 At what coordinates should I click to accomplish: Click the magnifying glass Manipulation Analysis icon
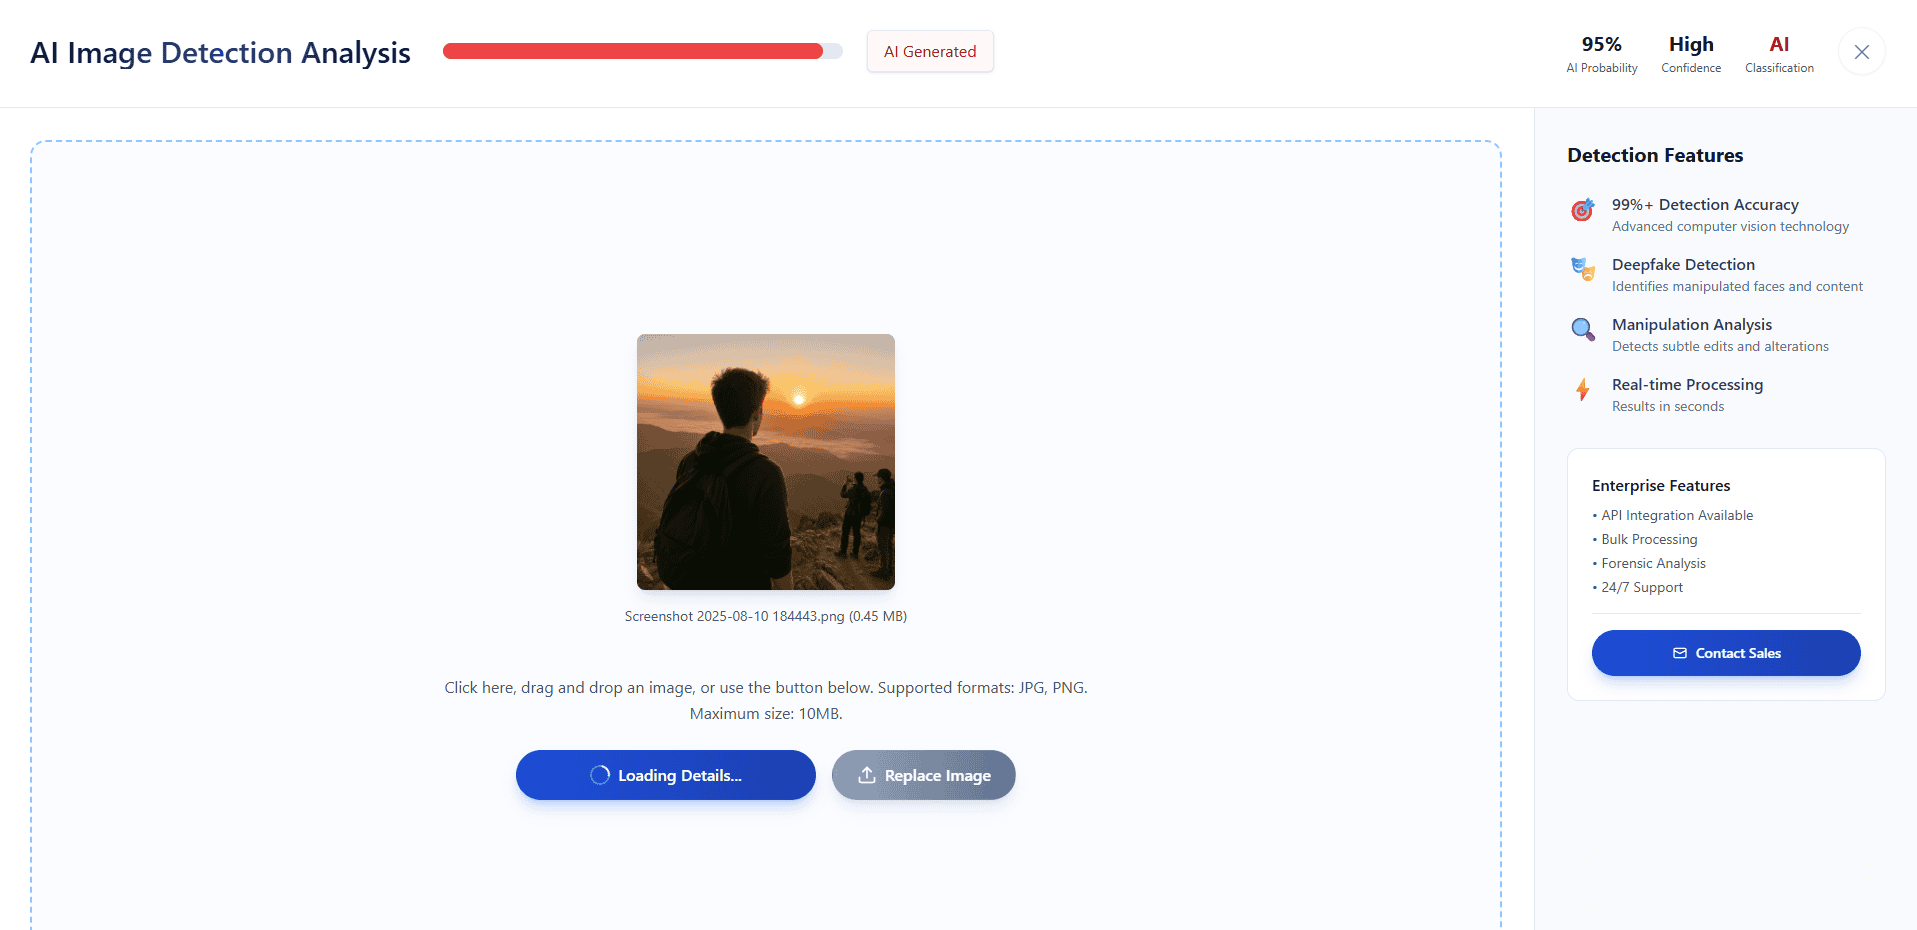(1582, 329)
